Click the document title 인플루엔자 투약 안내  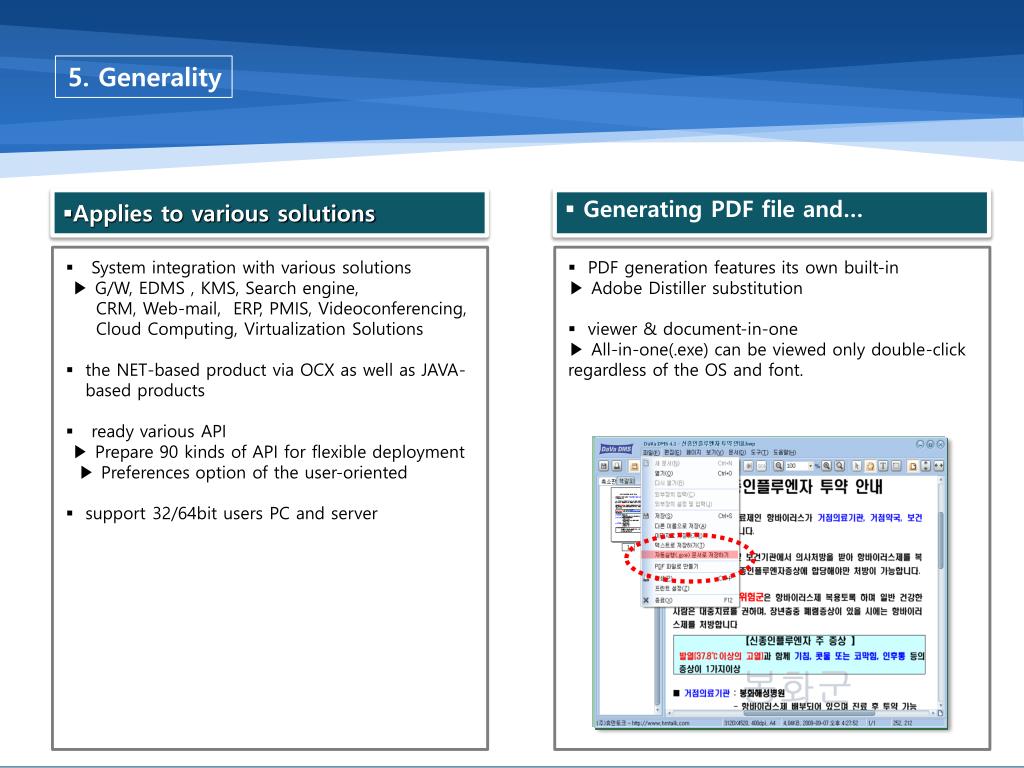(810, 487)
